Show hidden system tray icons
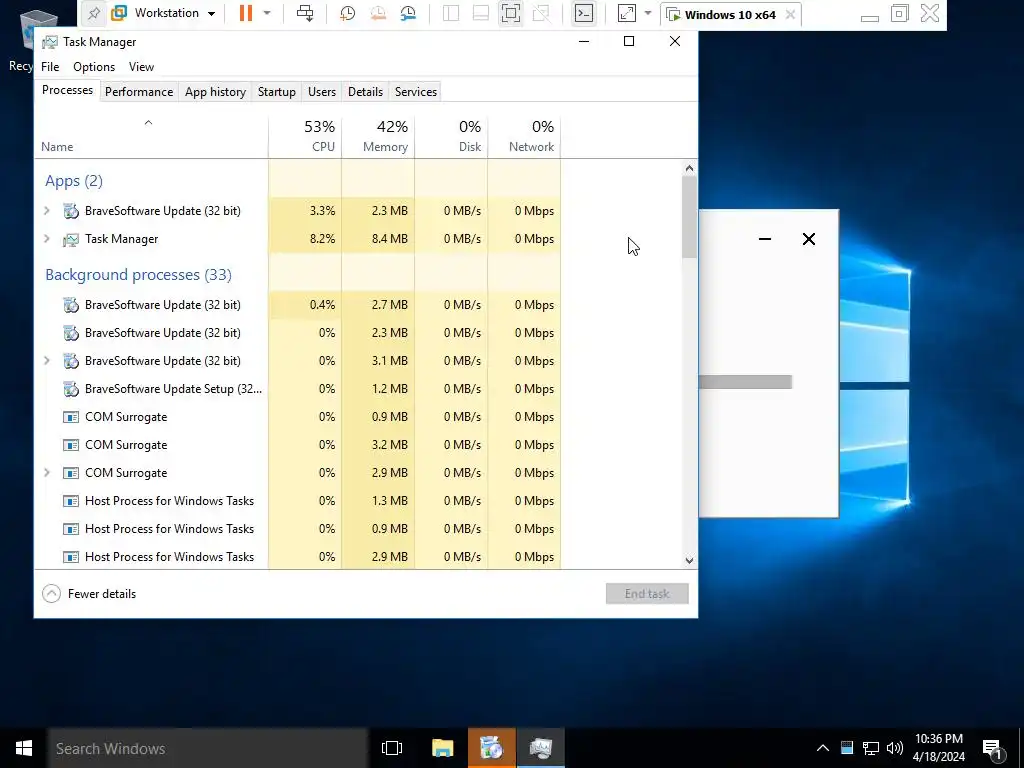The height and width of the screenshot is (768, 1024). 823,748
